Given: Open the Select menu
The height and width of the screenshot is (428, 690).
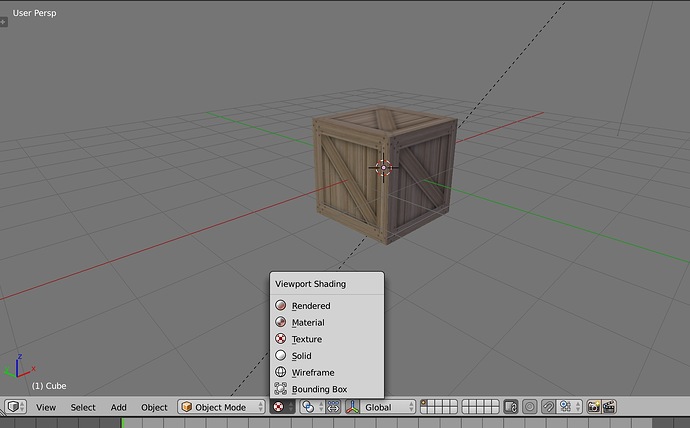Looking at the screenshot, I should click(83, 407).
